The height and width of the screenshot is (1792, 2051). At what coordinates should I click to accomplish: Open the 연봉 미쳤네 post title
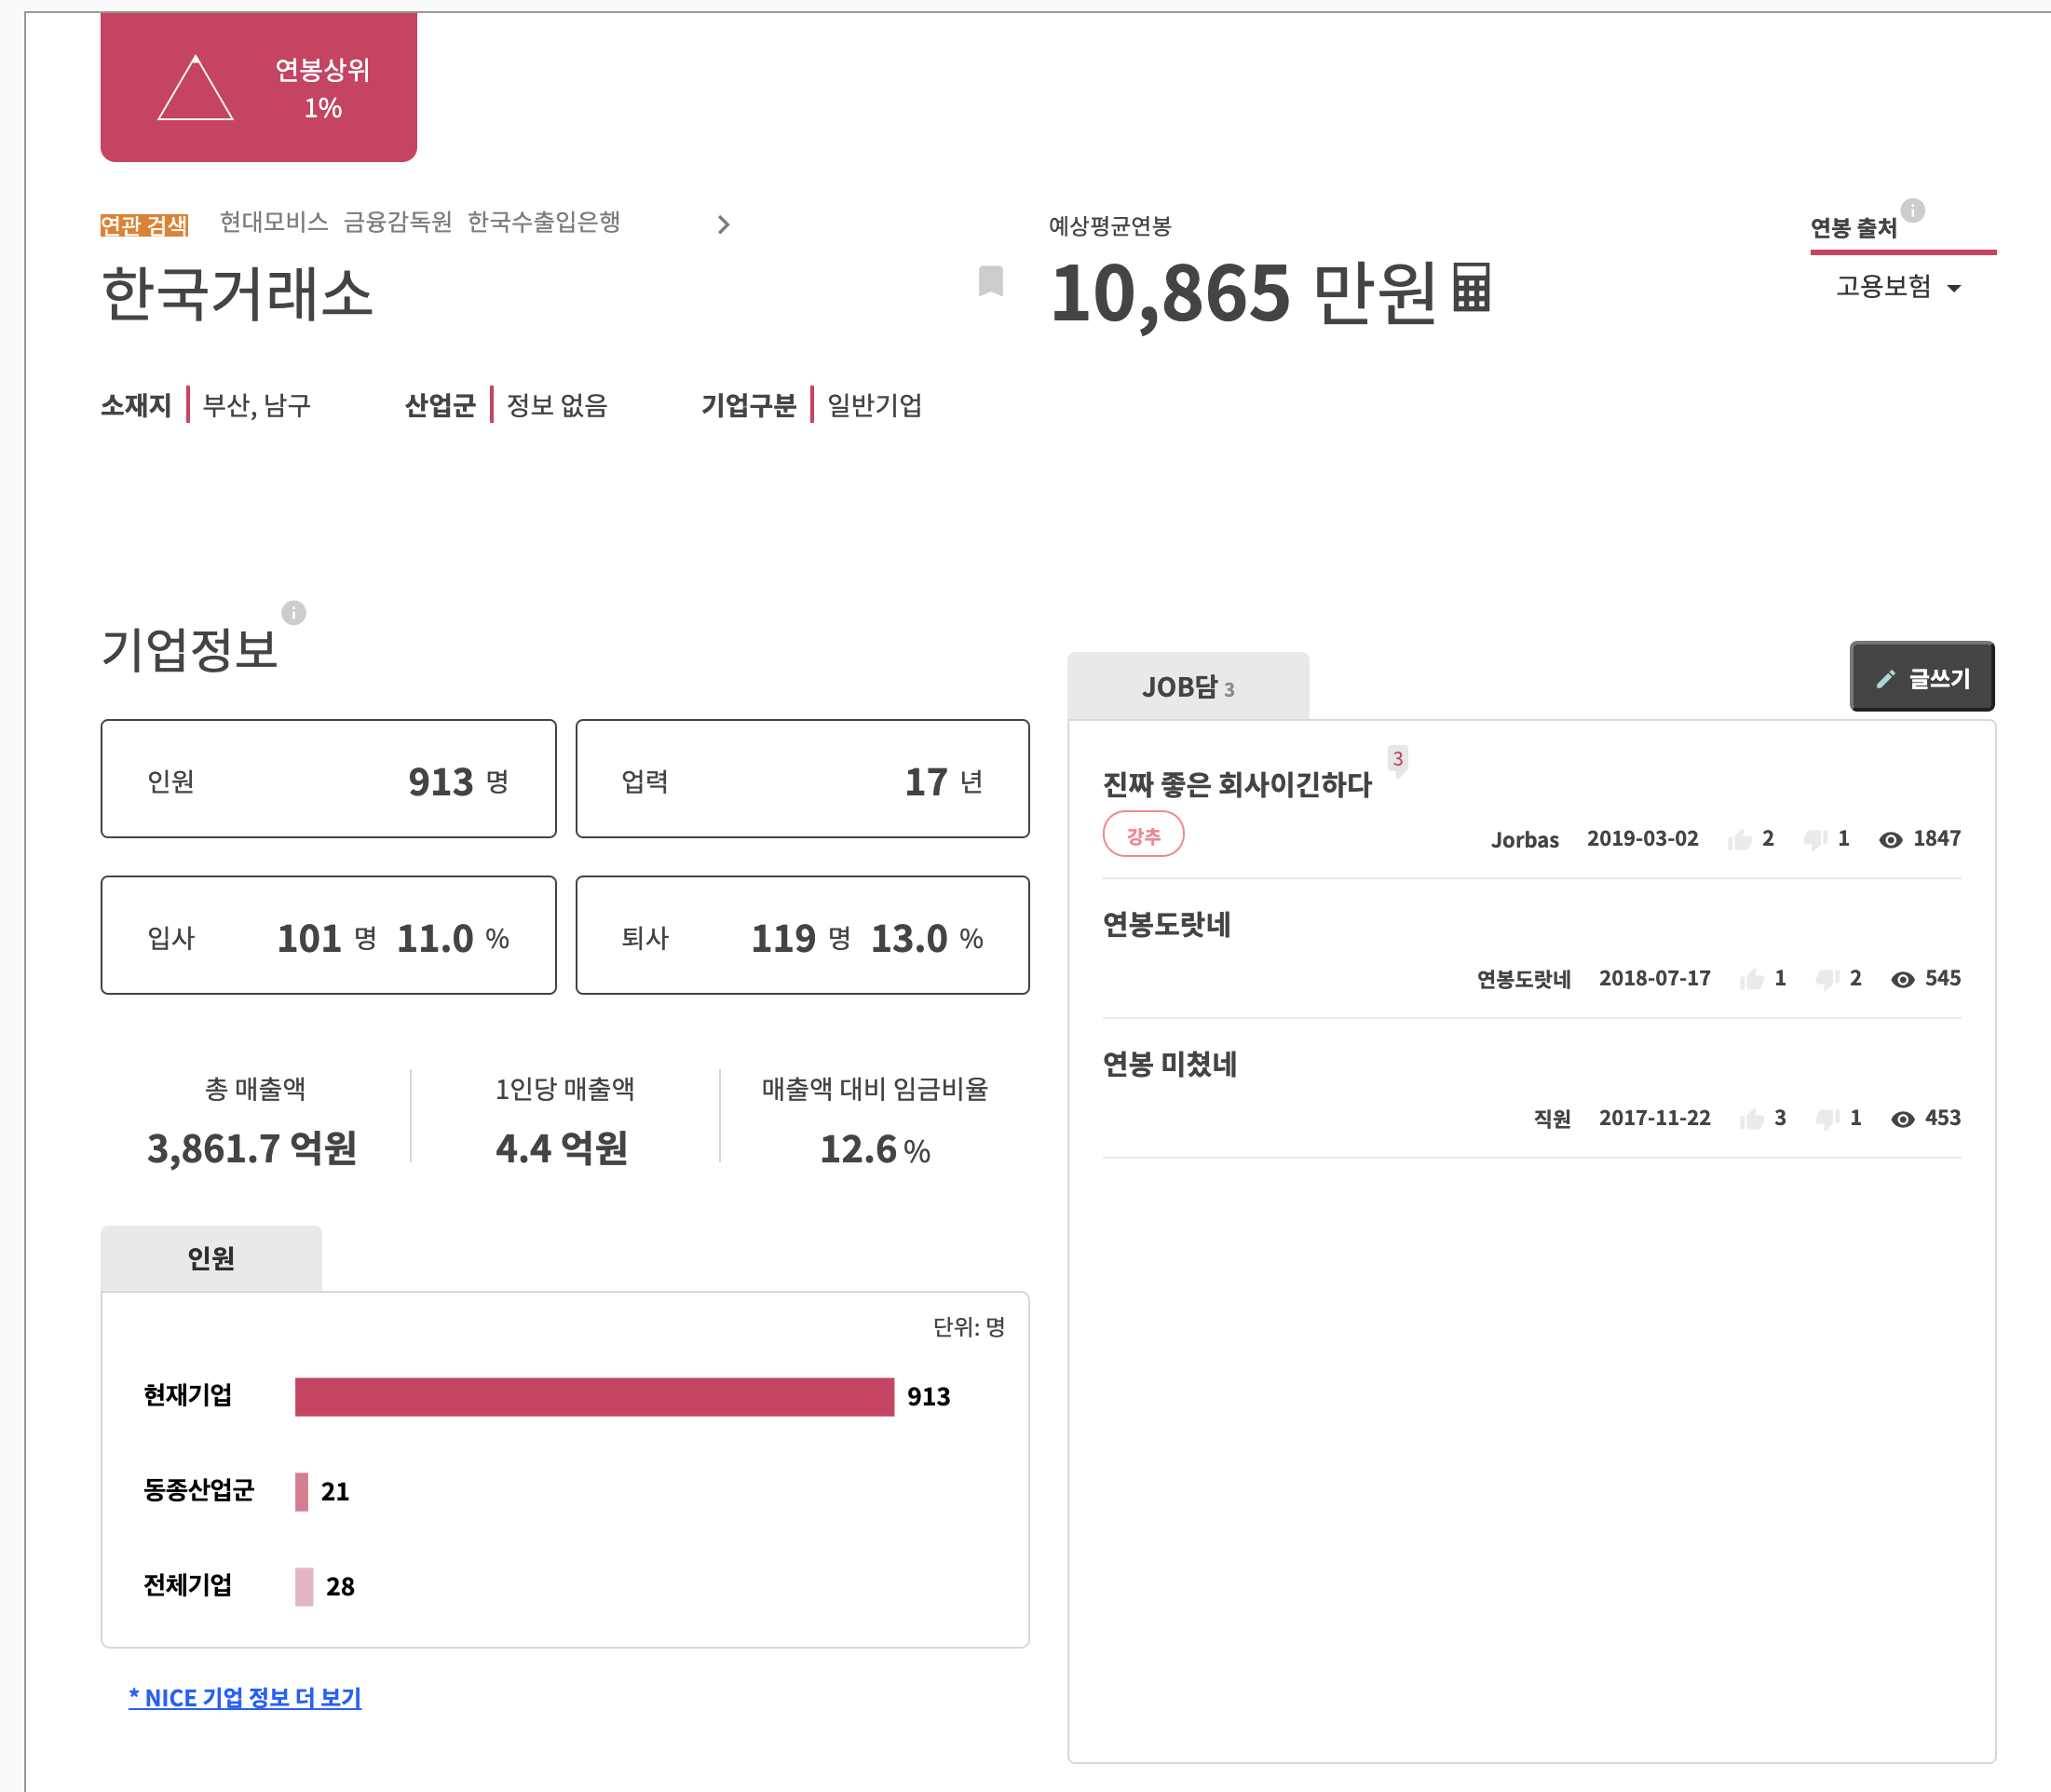(1169, 1064)
